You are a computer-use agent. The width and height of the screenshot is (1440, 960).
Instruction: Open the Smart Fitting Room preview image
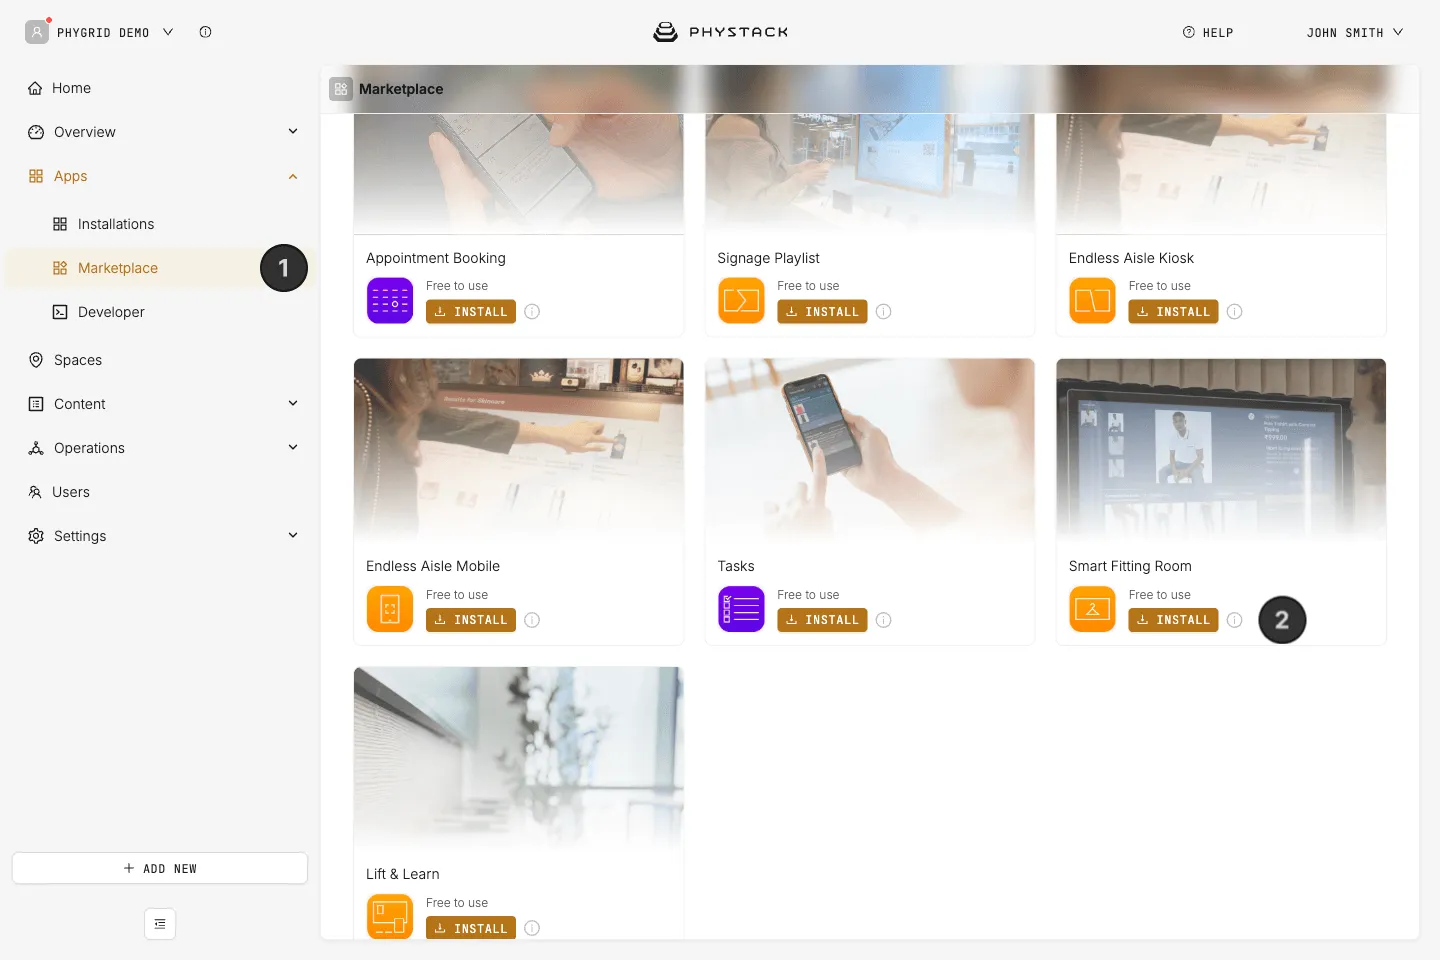pyautogui.click(x=1221, y=450)
